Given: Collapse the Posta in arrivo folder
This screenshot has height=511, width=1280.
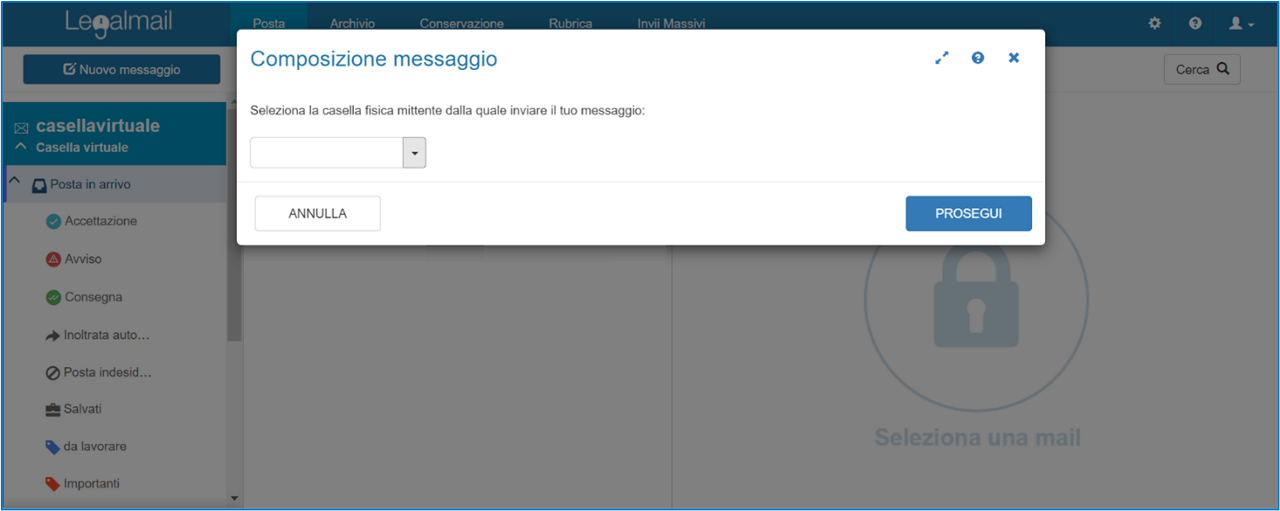Looking at the screenshot, I should [15, 183].
